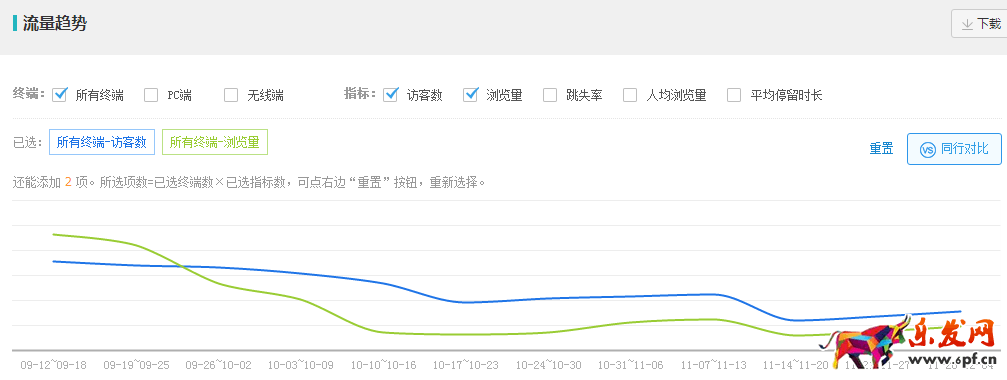Click the 流量趋势 section title

pos(55,24)
